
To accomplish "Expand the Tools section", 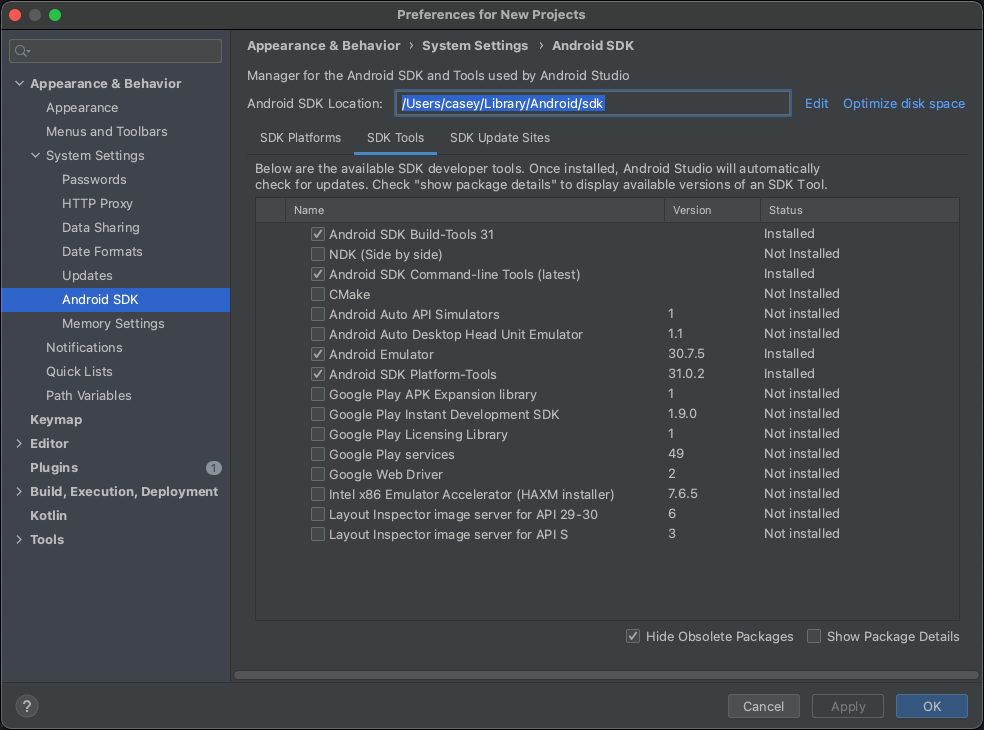I will tap(18, 539).
